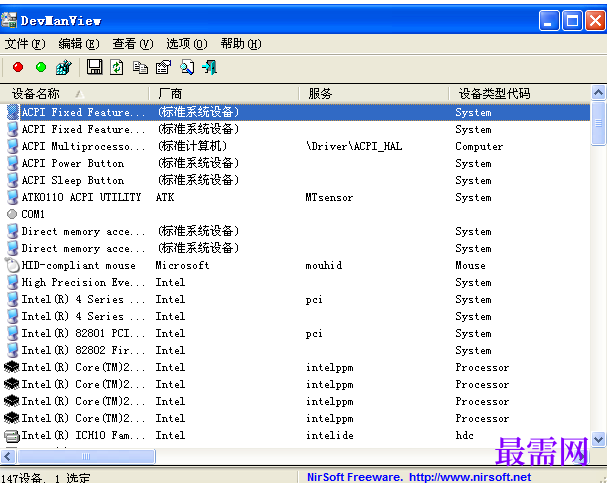Screen dimensions: 607x483
Task: Refresh the device list icon
Action: [117, 67]
